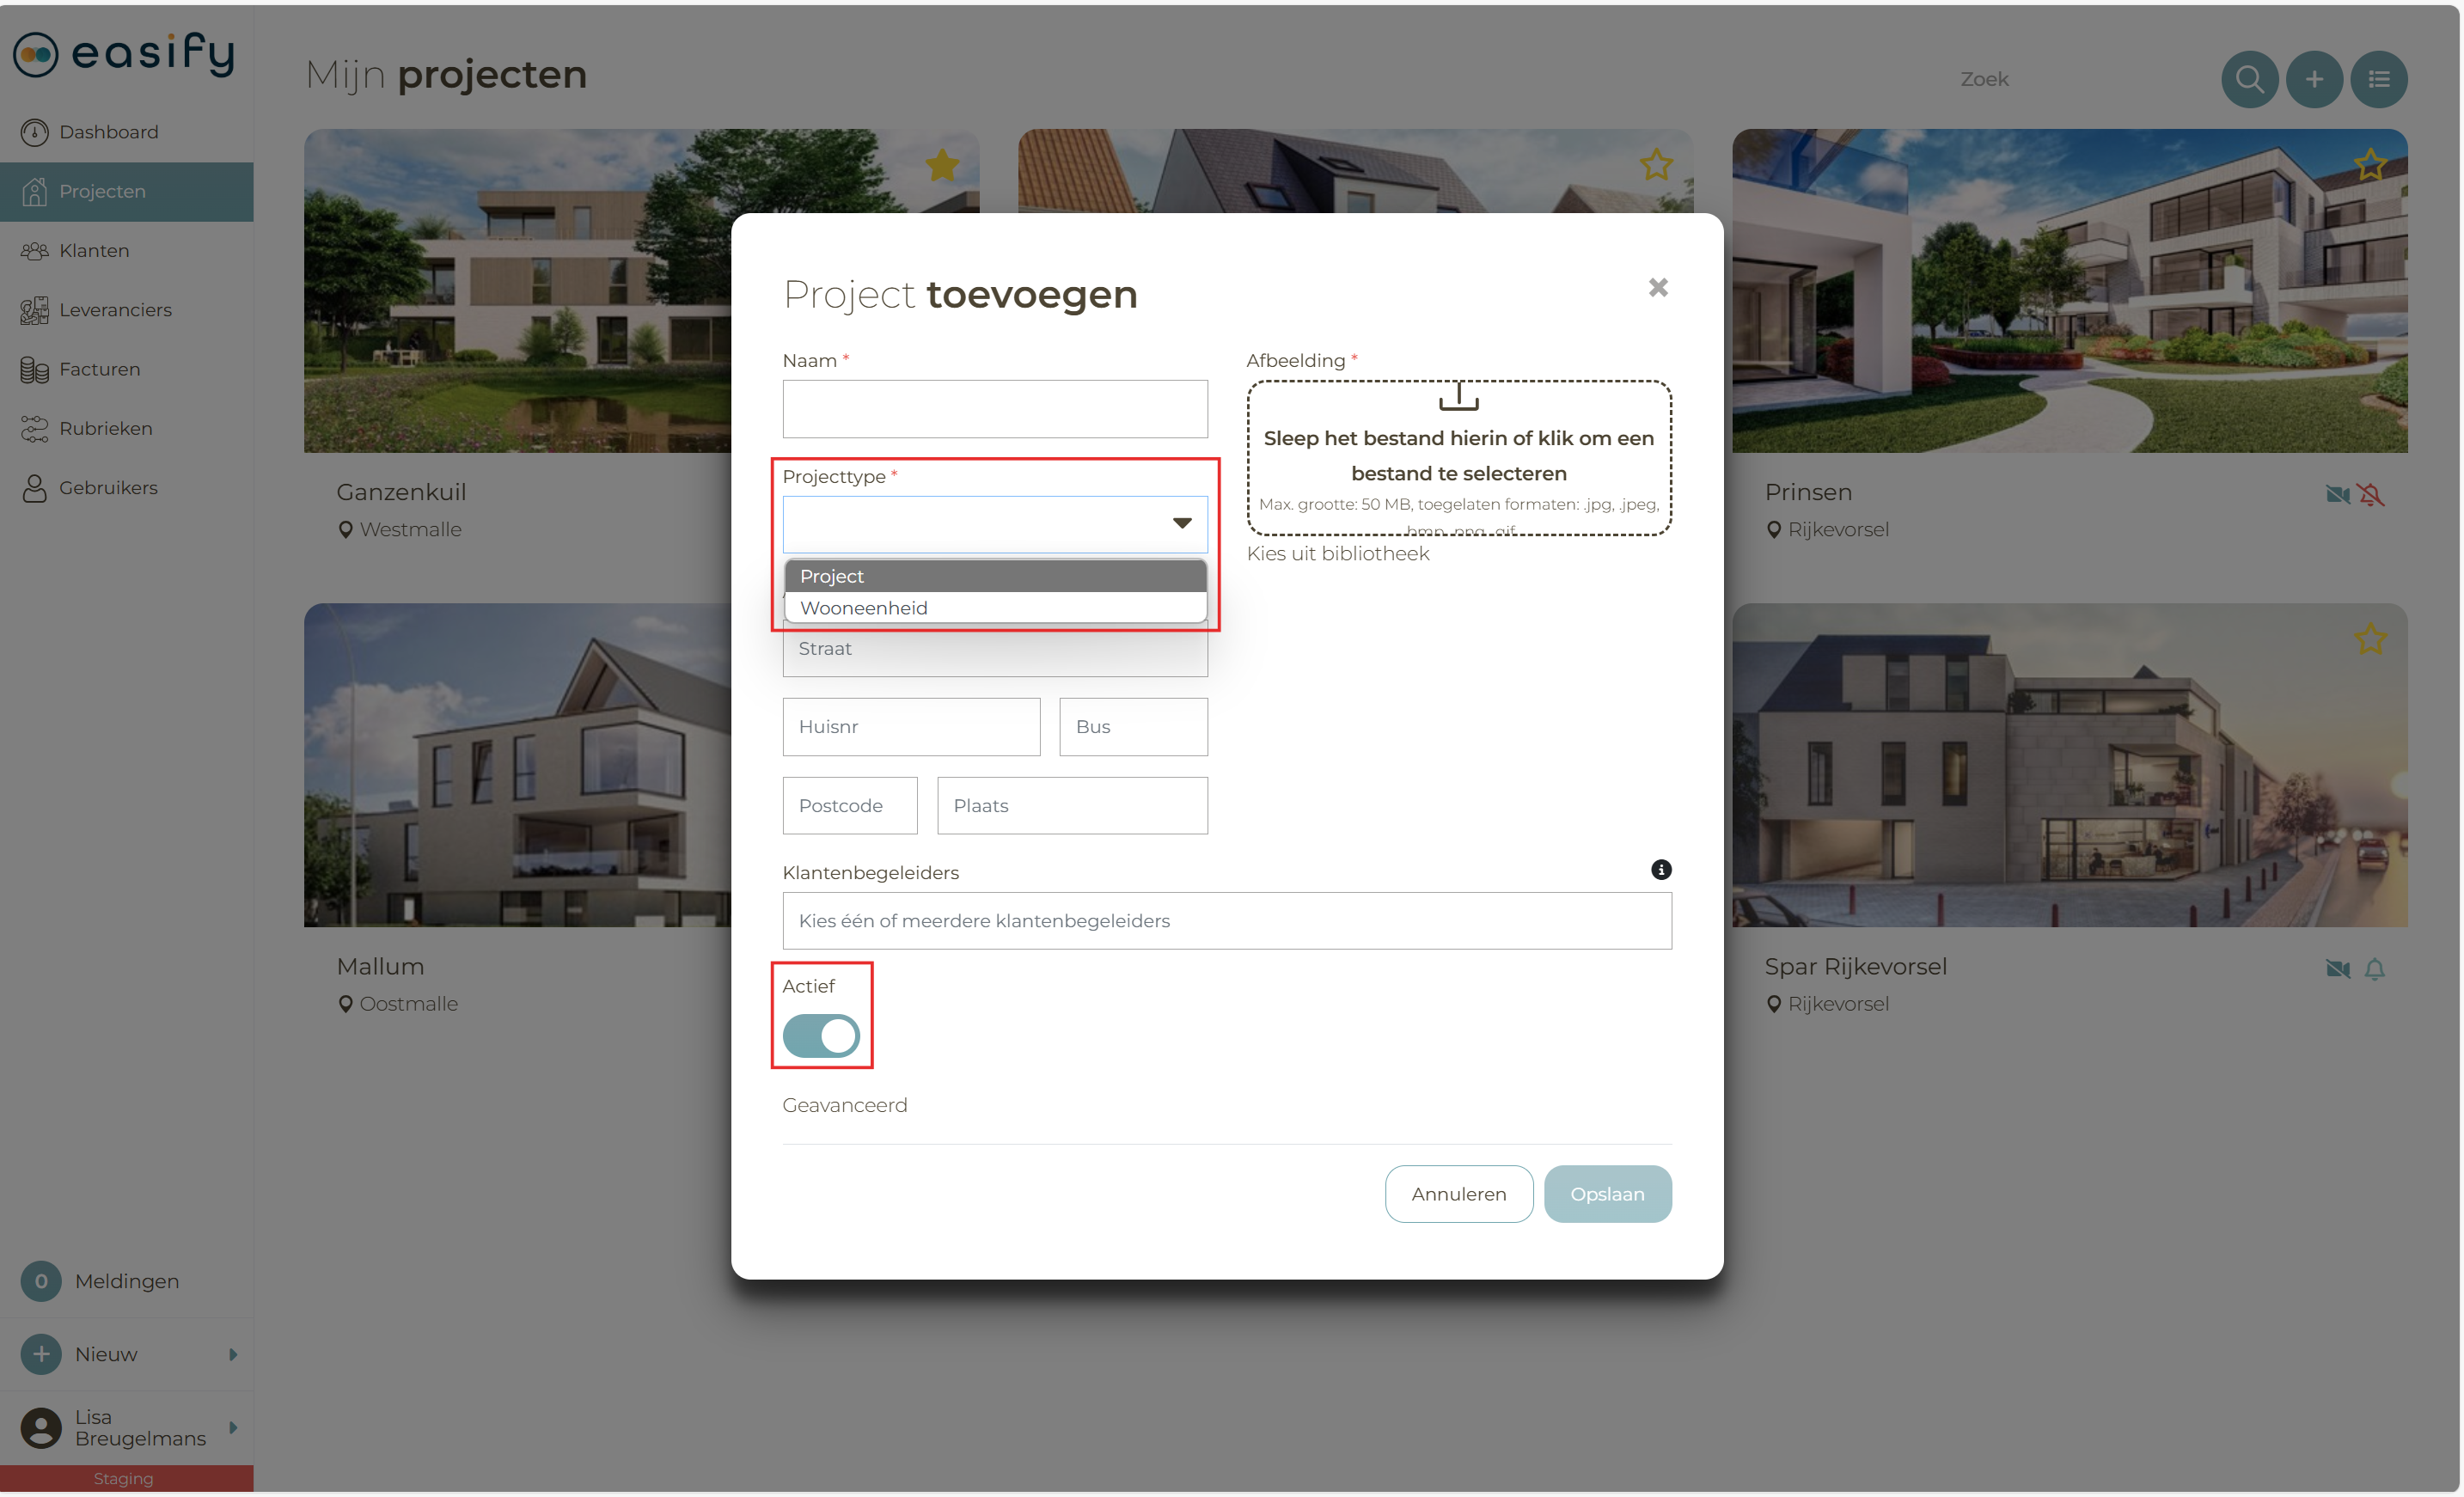Click the Nieuw plus icon
The width and height of the screenshot is (2464, 1497).
(41, 1354)
